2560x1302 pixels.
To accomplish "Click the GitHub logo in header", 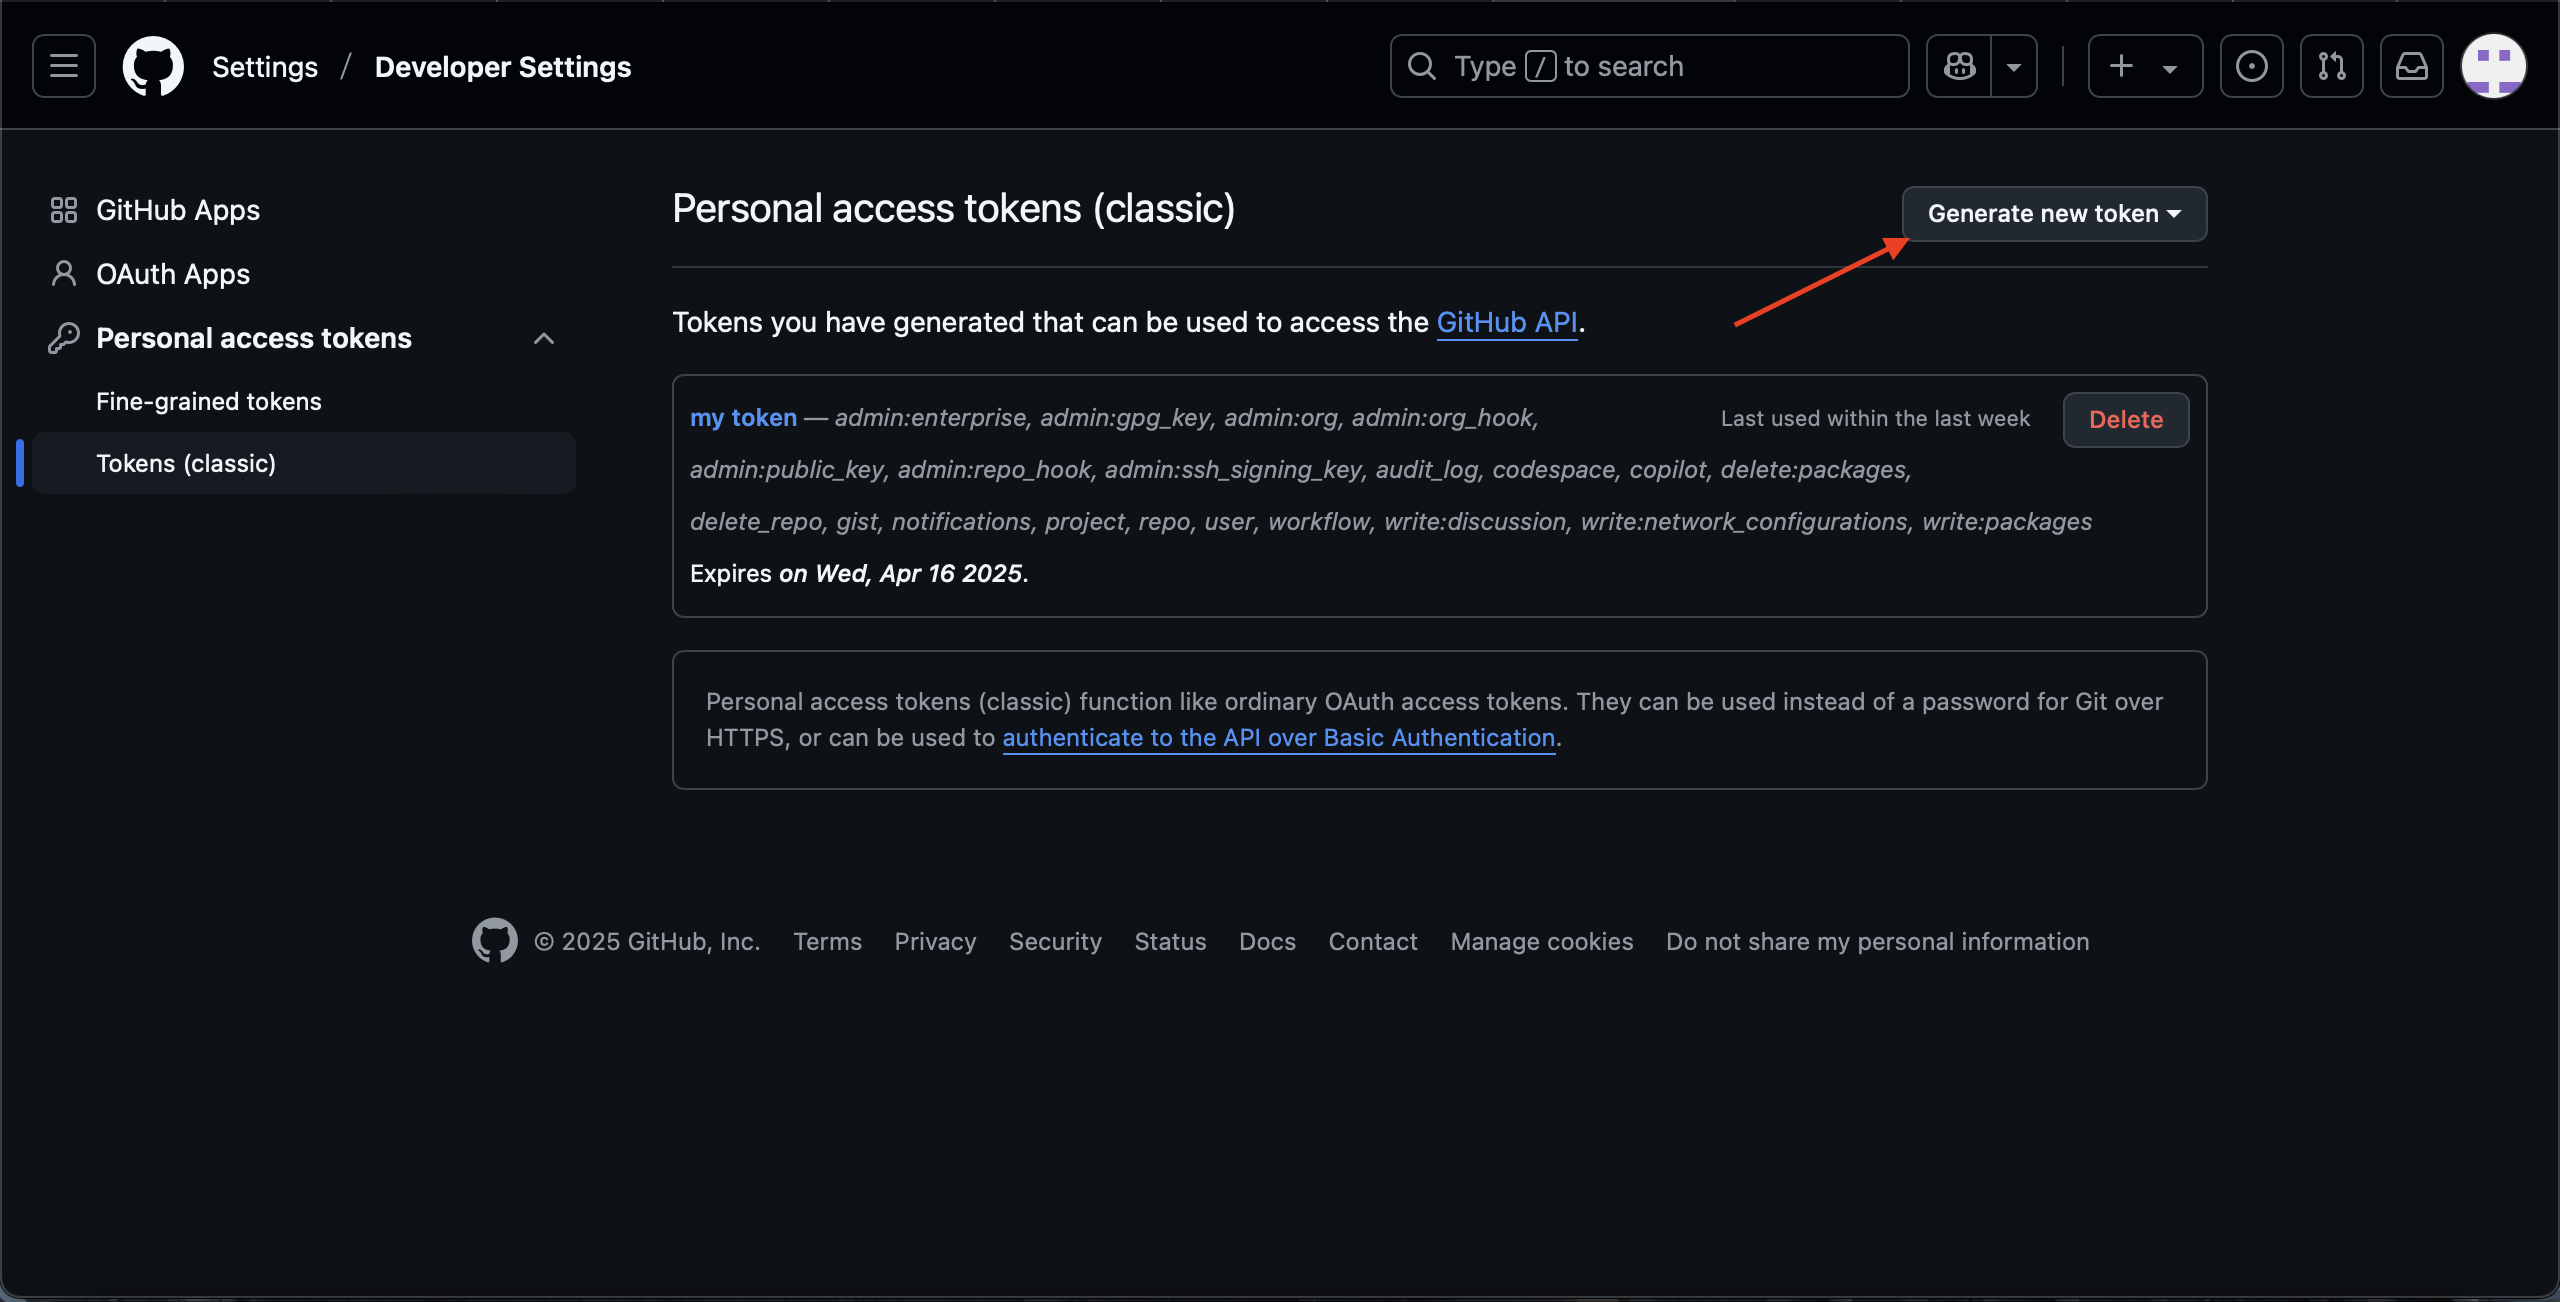I will [153, 66].
